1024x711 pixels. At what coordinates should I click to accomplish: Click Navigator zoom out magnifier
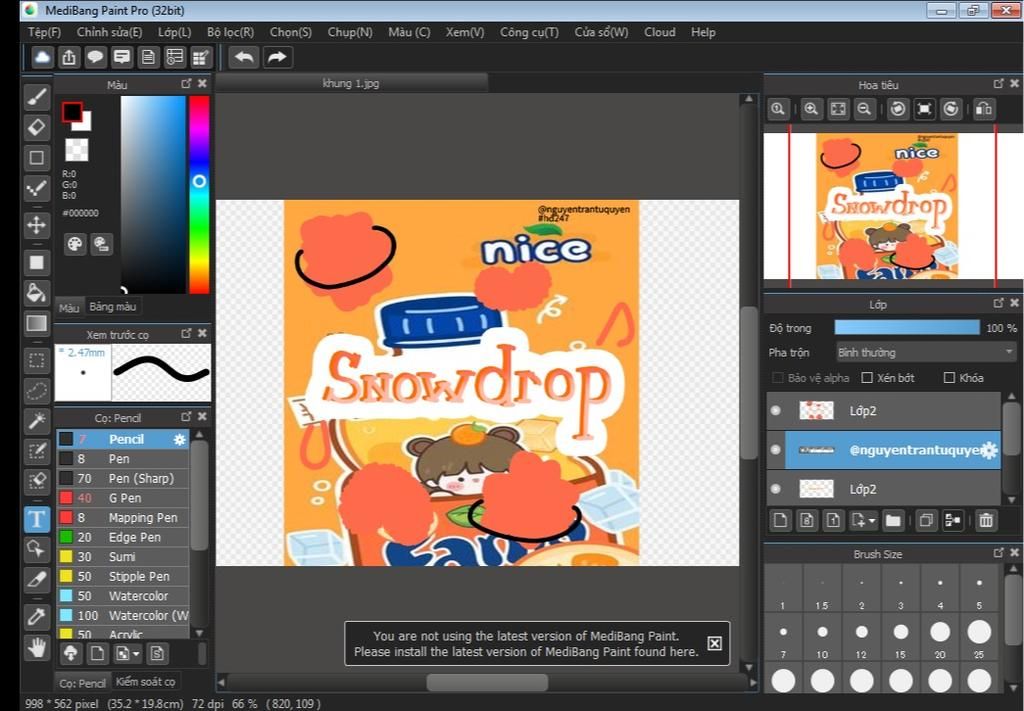tap(864, 109)
